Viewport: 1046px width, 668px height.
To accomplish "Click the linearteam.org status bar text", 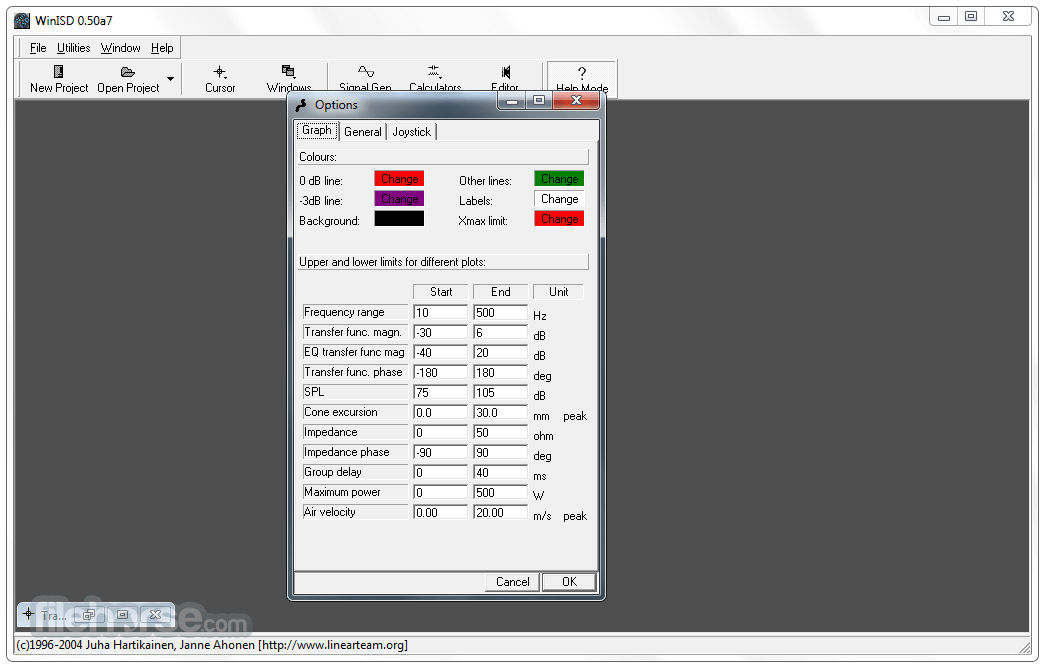I will tap(333, 645).
